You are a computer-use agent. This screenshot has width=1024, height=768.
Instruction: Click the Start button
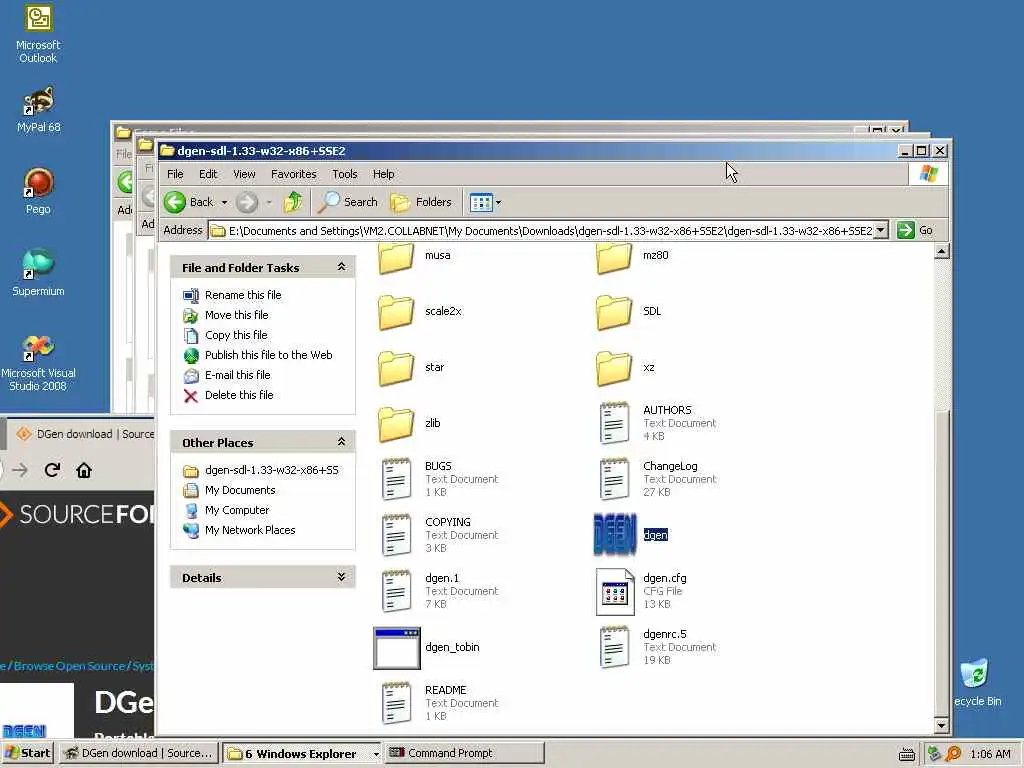(x=27, y=753)
